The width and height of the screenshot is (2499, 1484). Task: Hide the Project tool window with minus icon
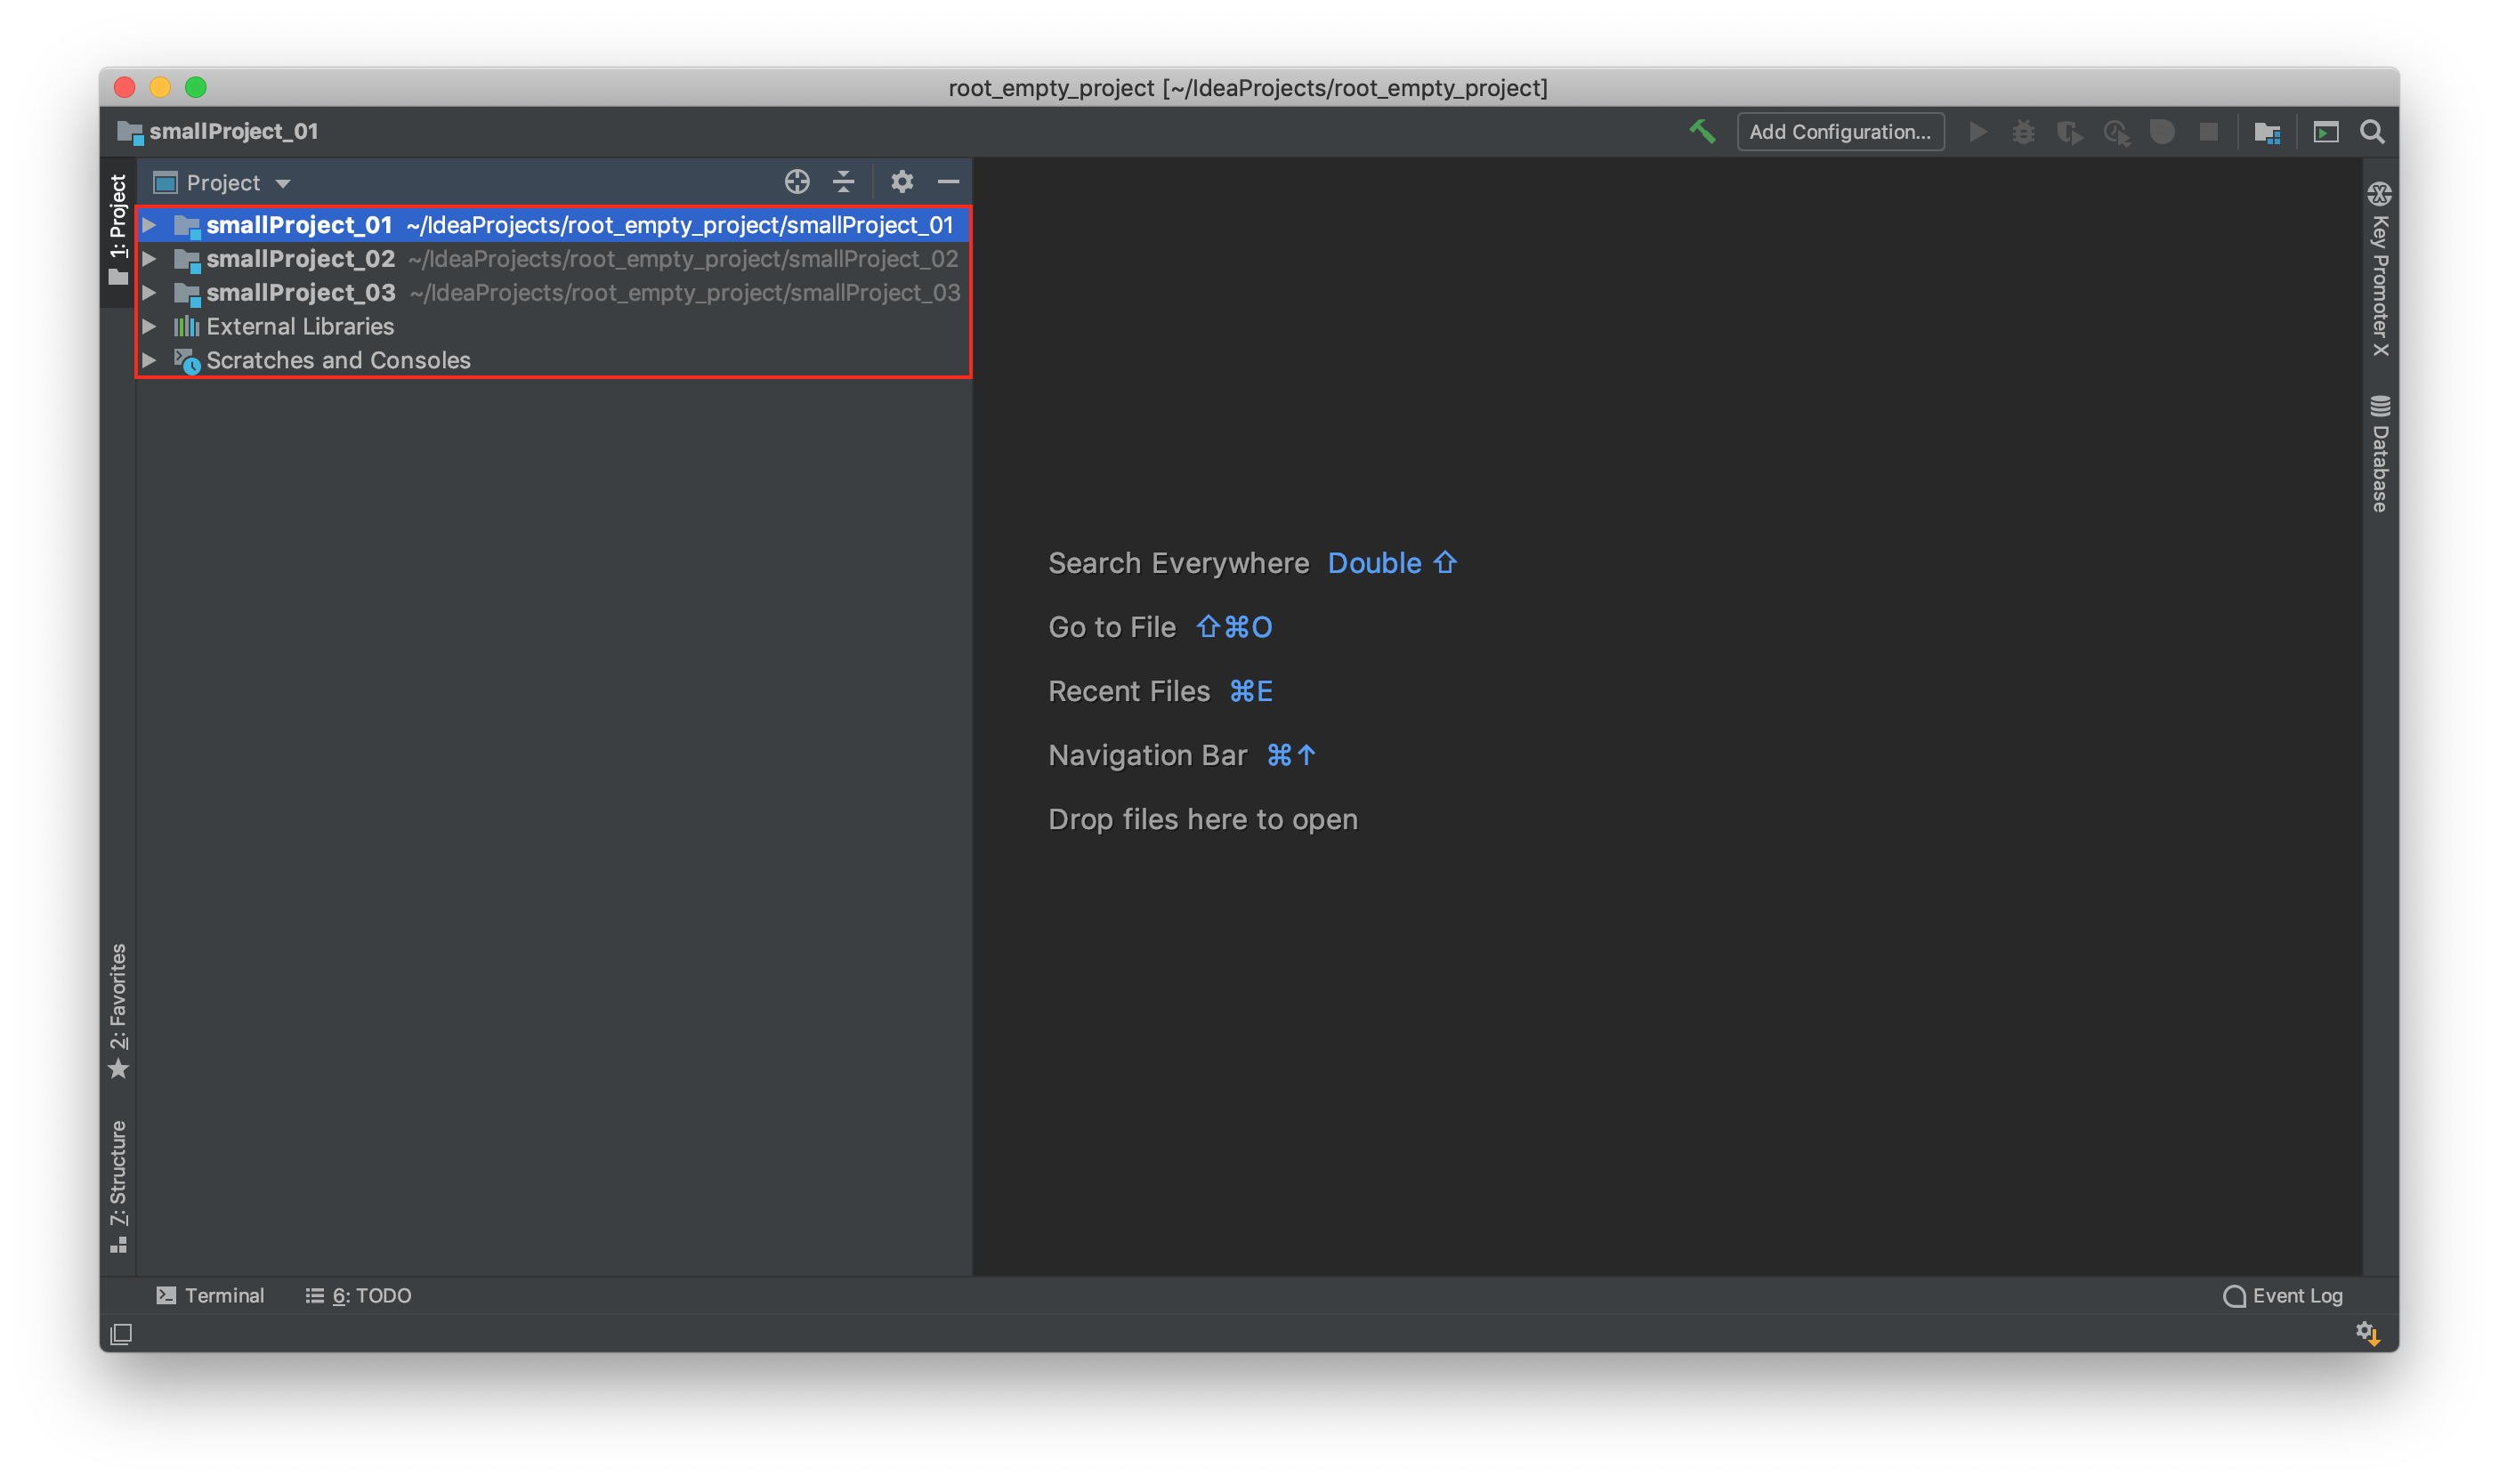(948, 182)
